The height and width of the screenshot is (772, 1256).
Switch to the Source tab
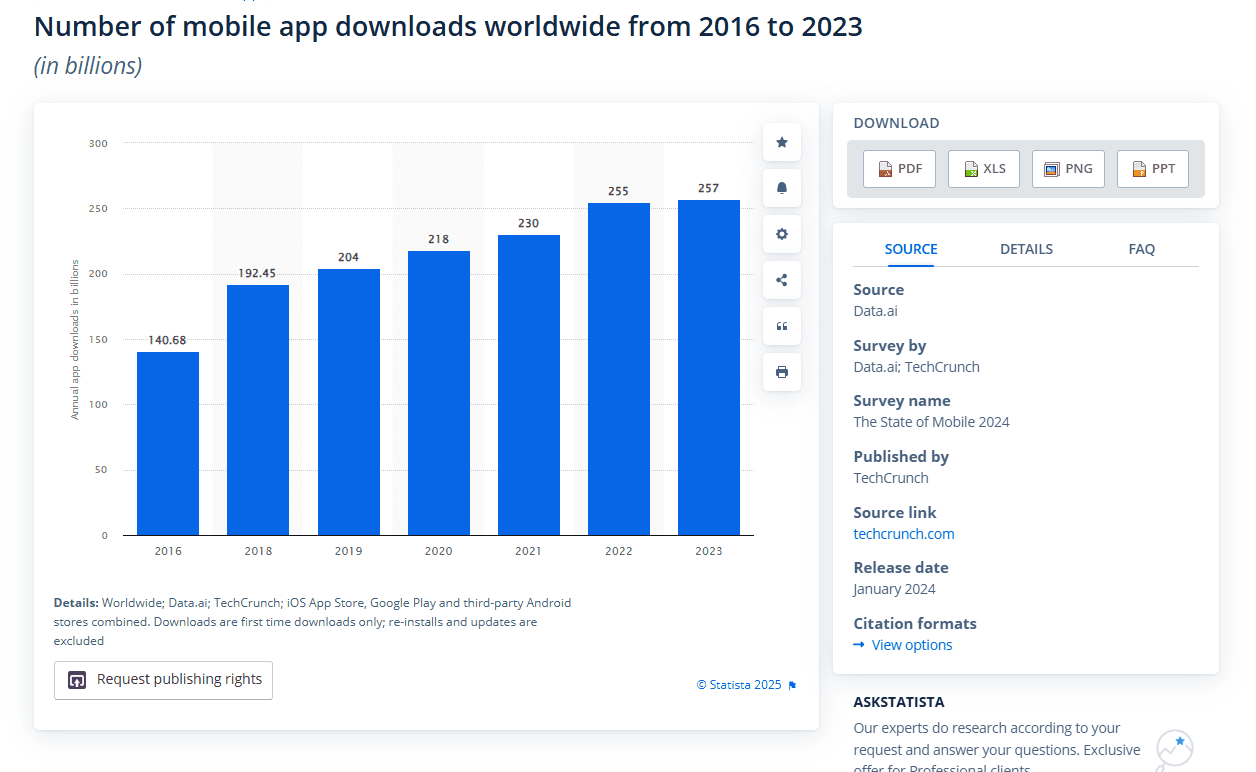pos(911,249)
